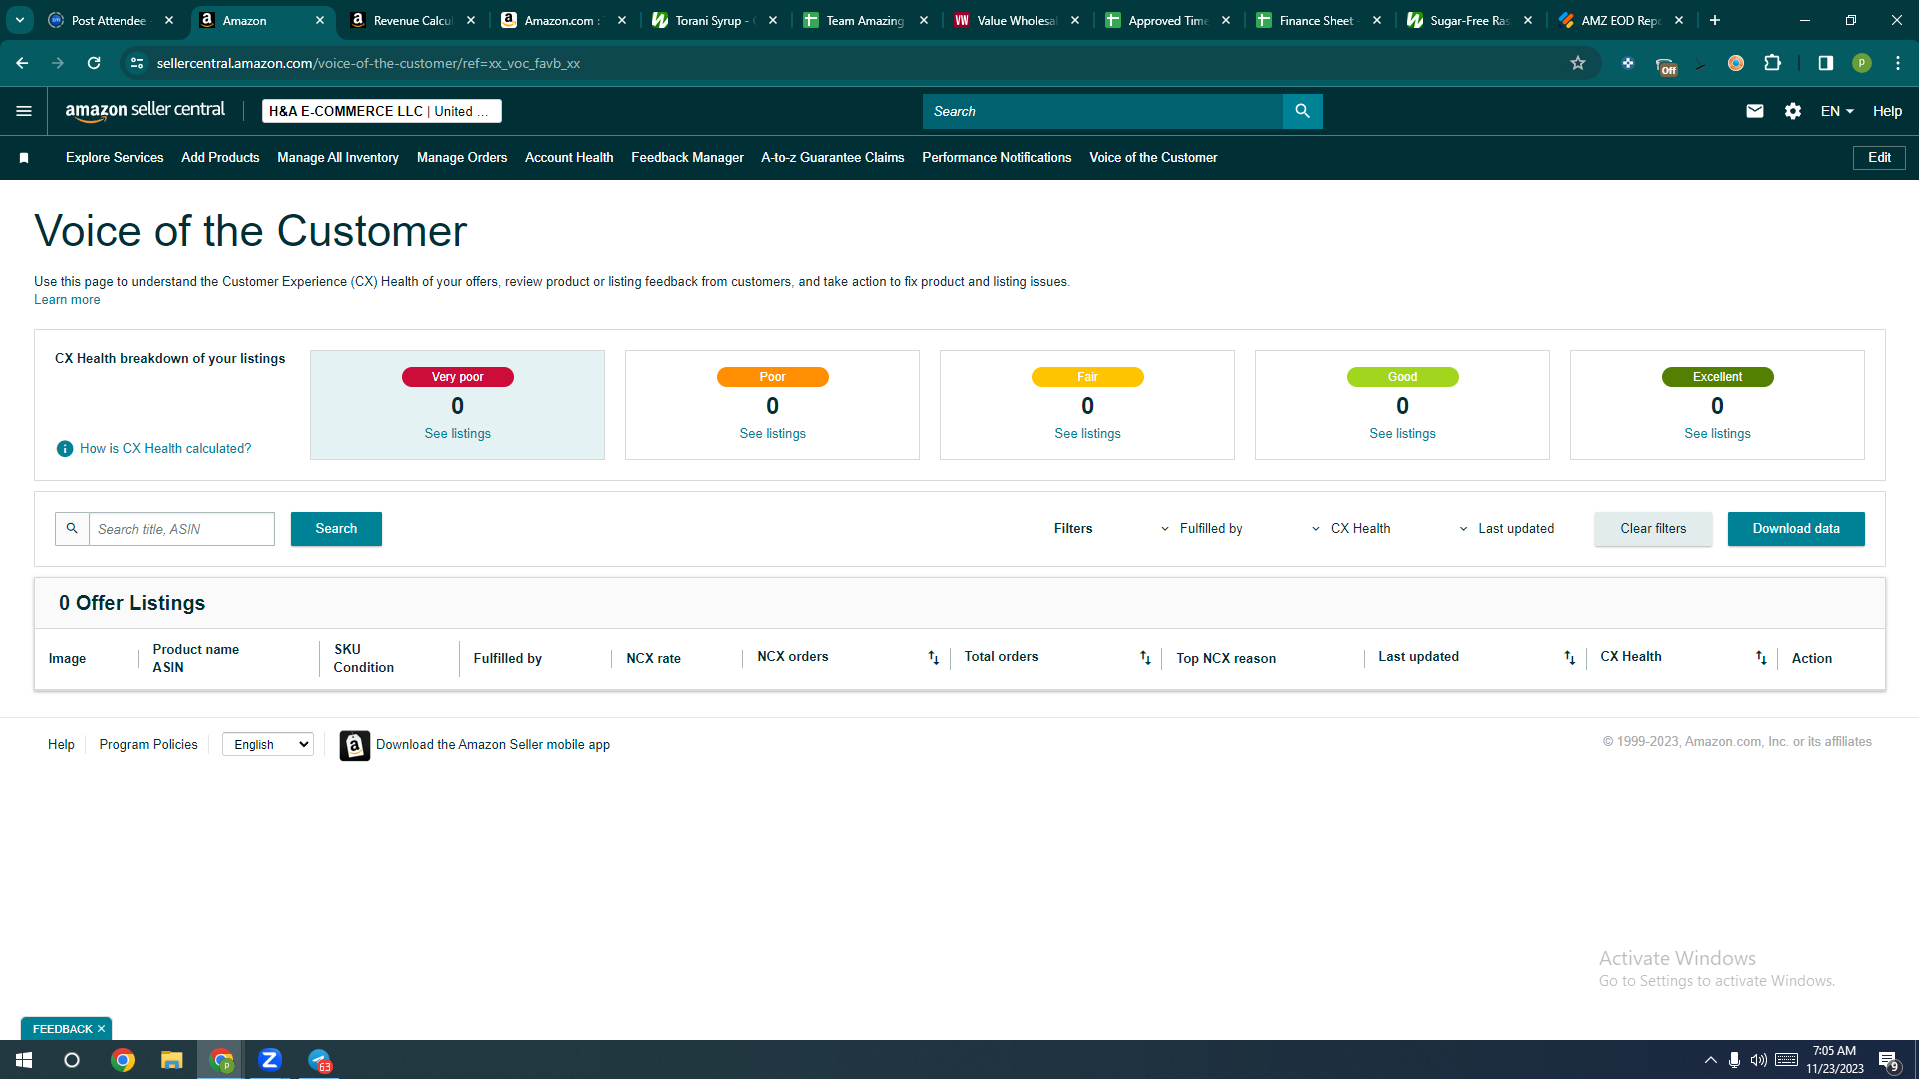The image size is (1919, 1079).
Task: Open the Seller Central hamburger menu
Action: [24, 111]
